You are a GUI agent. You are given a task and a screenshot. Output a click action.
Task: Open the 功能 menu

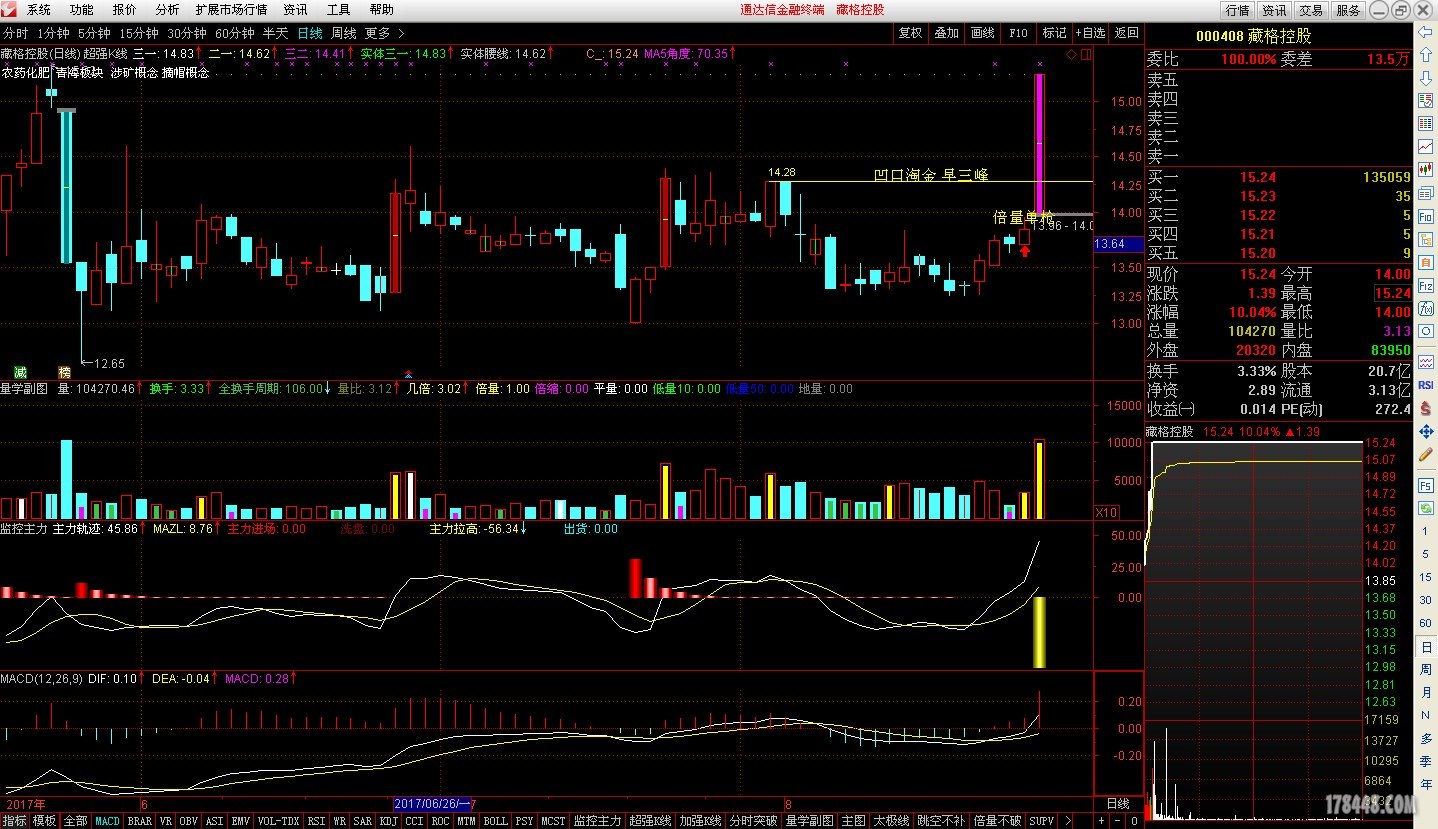click(x=82, y=9)
